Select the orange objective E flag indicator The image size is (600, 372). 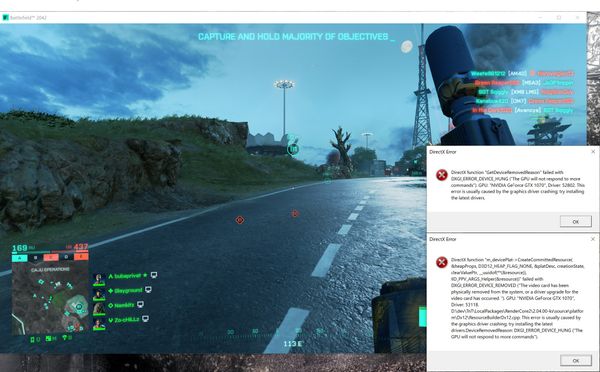(x=81, y=257)
